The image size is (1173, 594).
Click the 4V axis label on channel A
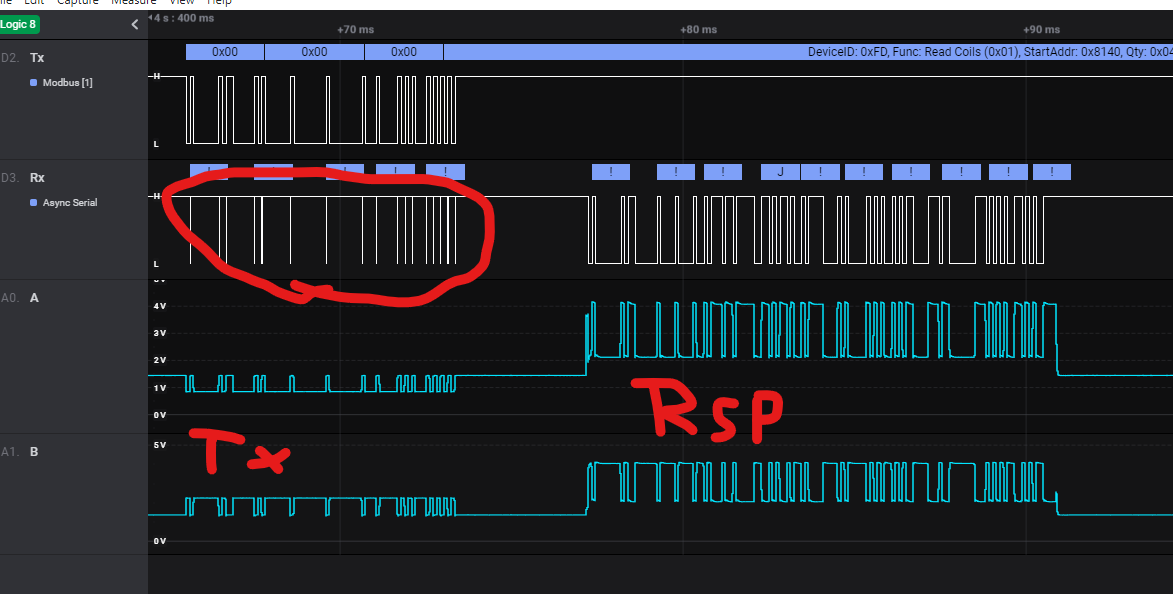[x=159, y=306]
